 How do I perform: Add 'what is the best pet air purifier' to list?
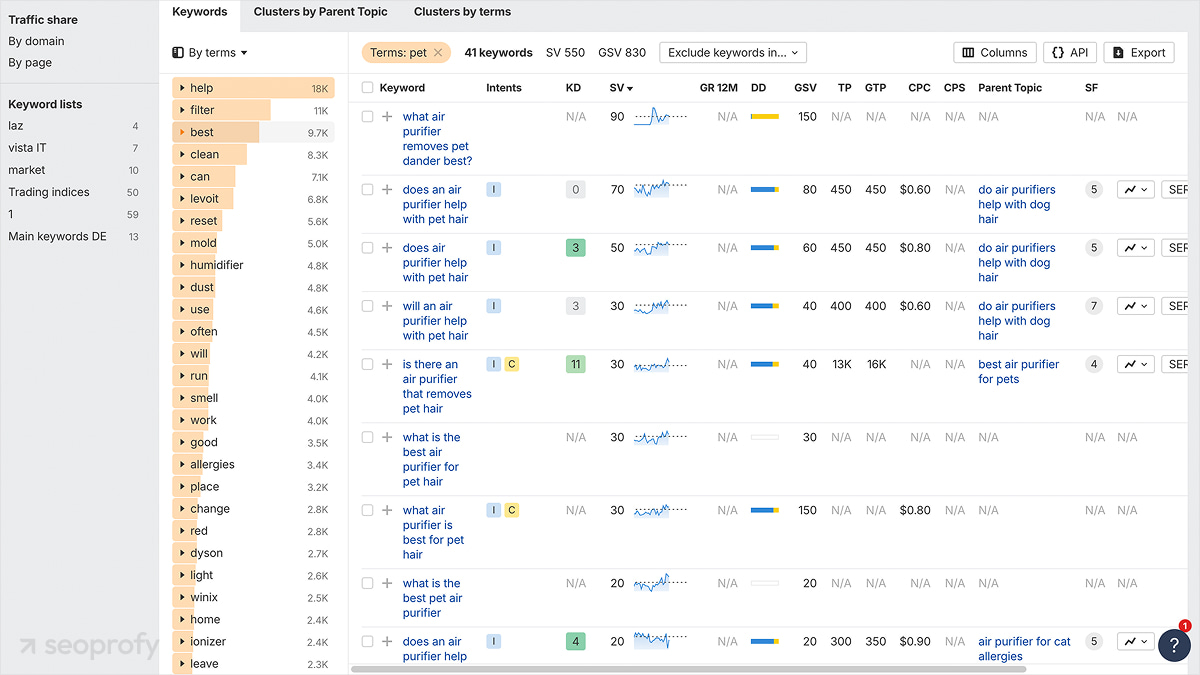pyautogui.click(x=387, y=583)
